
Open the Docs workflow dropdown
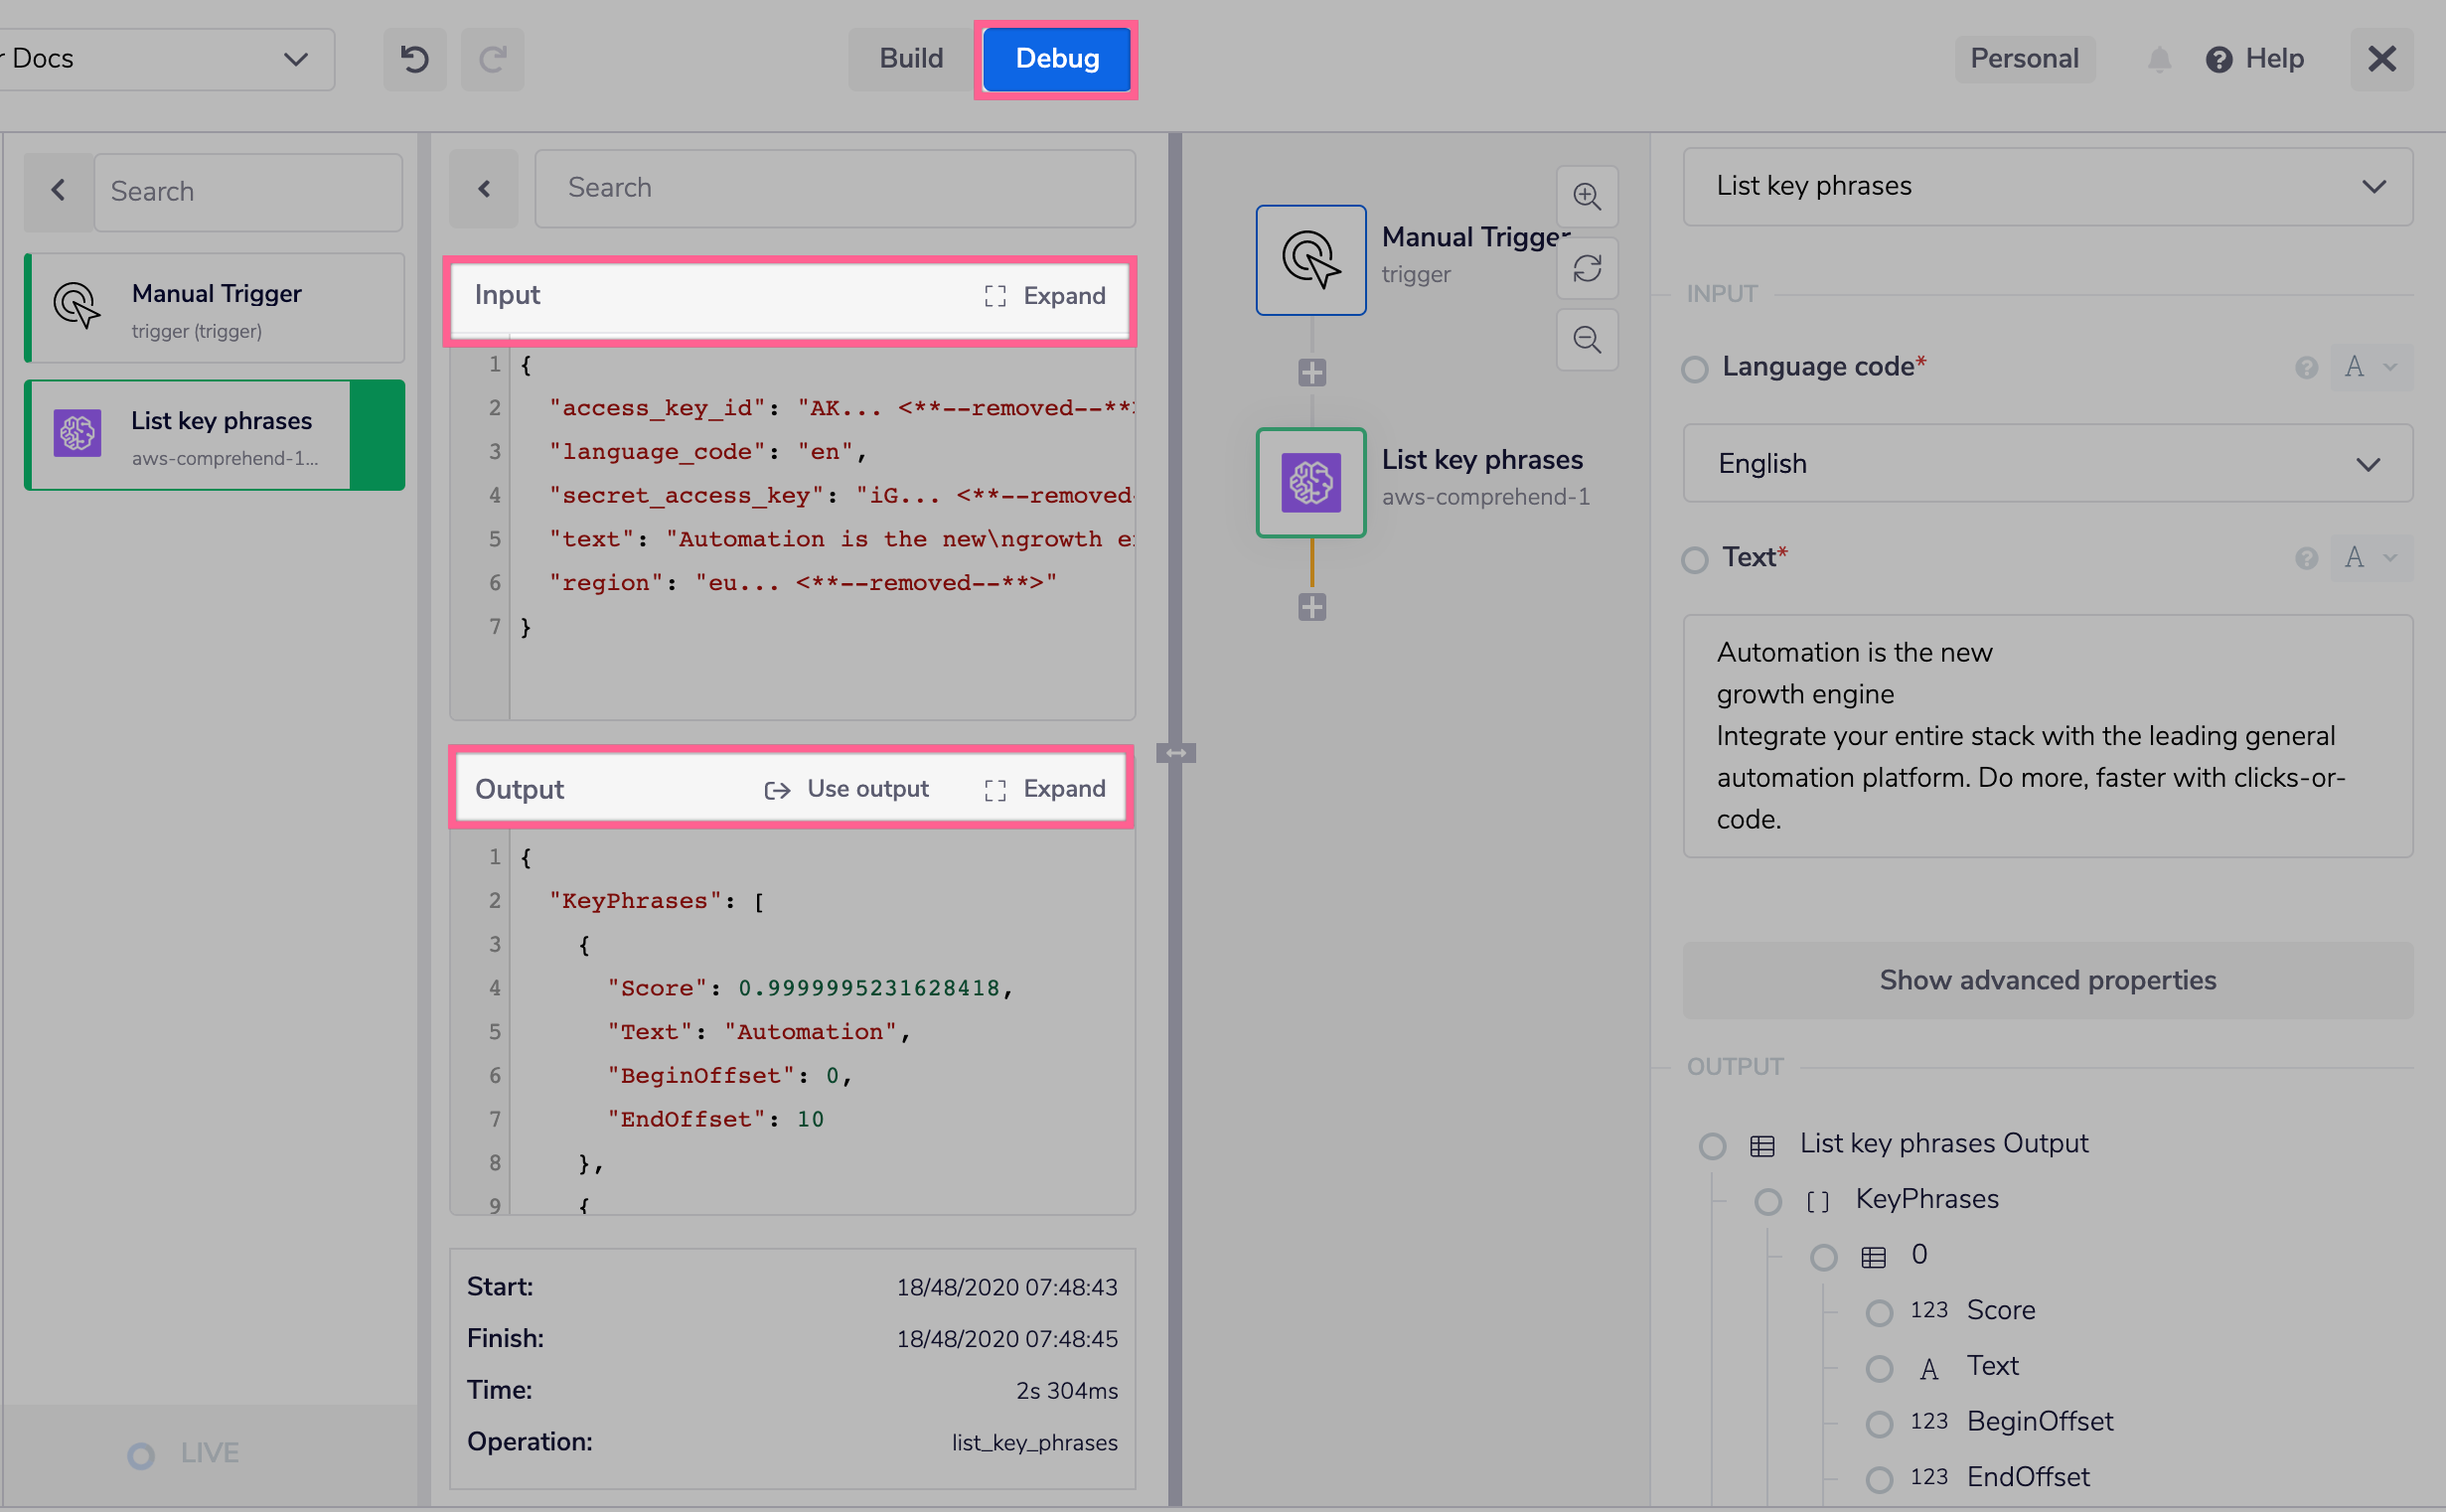point(293,59)
